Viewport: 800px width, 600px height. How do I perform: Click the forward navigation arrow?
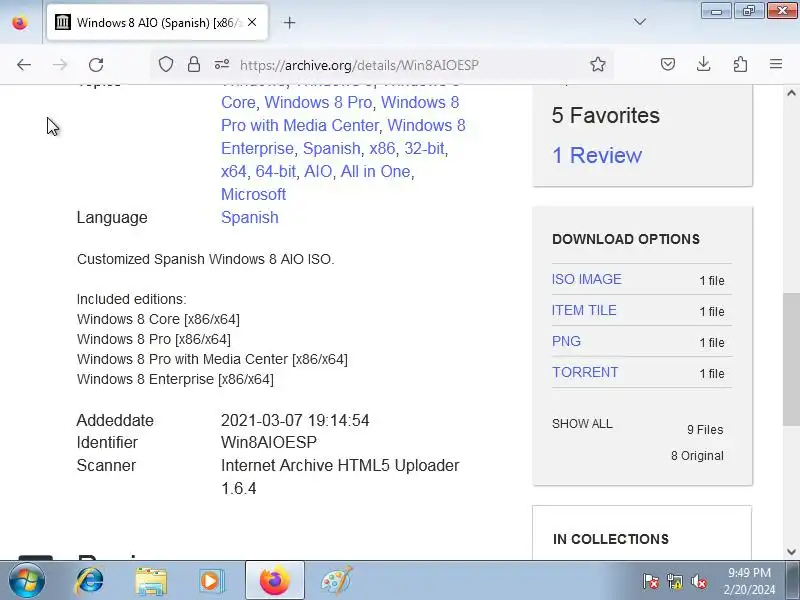[x=60, y=65]
